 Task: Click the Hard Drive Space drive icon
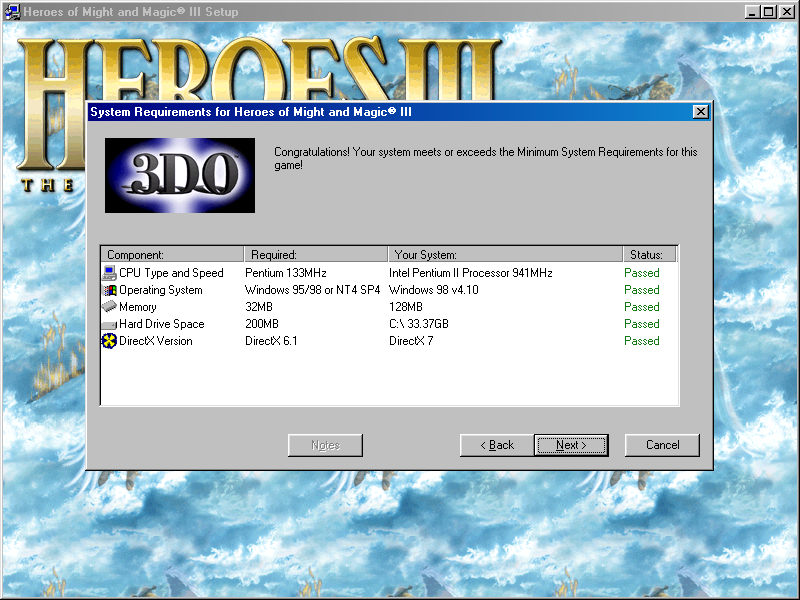coord(109,324)
